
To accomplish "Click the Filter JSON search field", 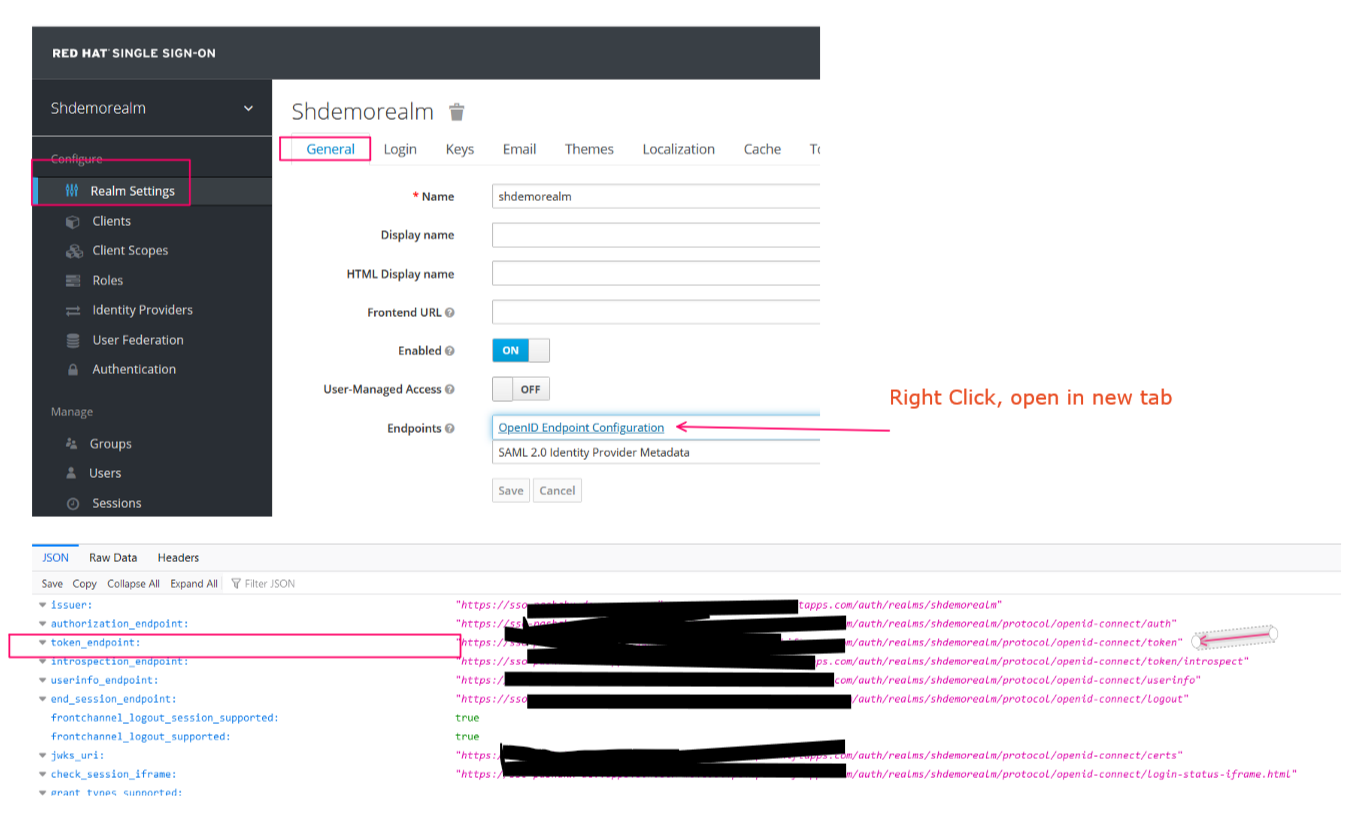I will [x=270, y=584].
